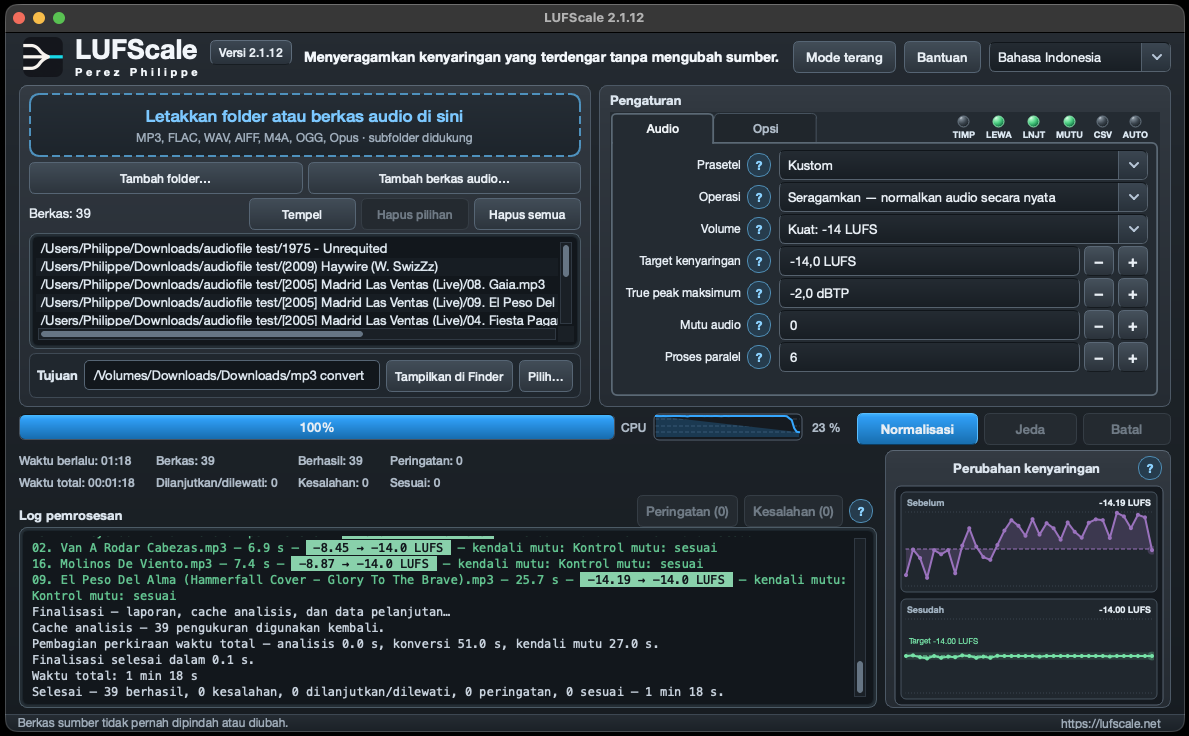Click the Tempel button
Image resolution: width=1189 pixels, height=736 pixels.
click(302, 215)
